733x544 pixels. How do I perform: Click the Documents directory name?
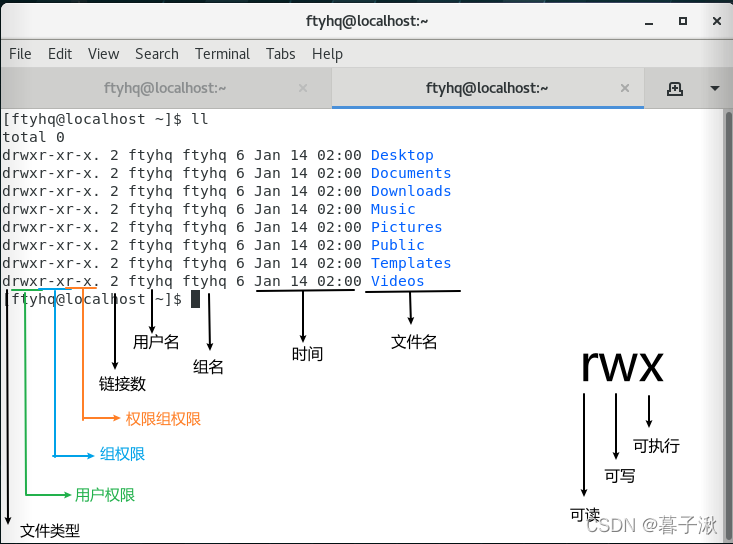[411, 173]
